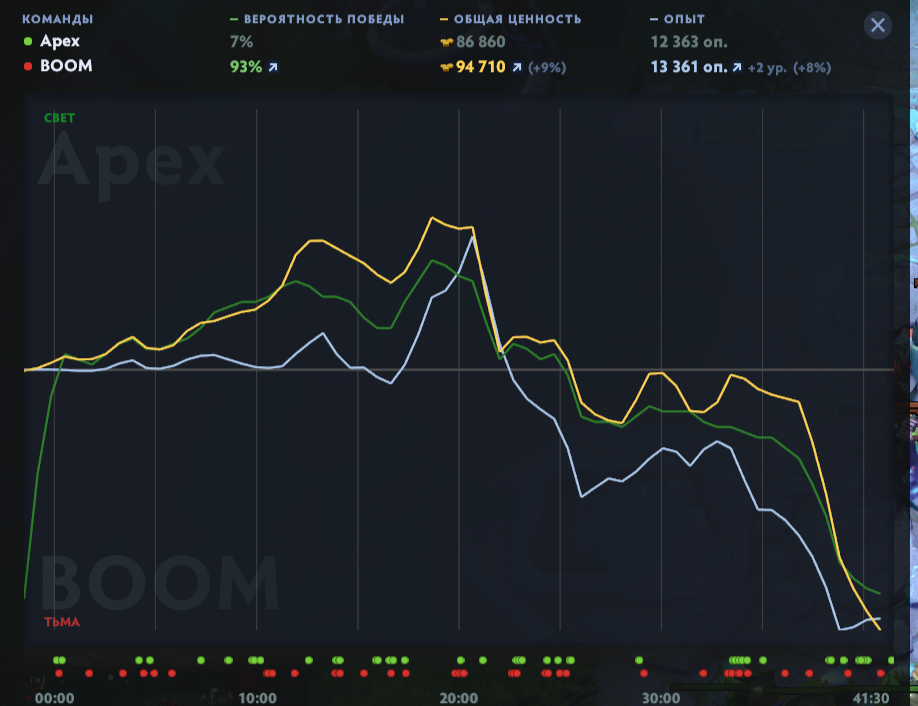Click the 00:00 time label
The image size is (918, 706).
54,698
